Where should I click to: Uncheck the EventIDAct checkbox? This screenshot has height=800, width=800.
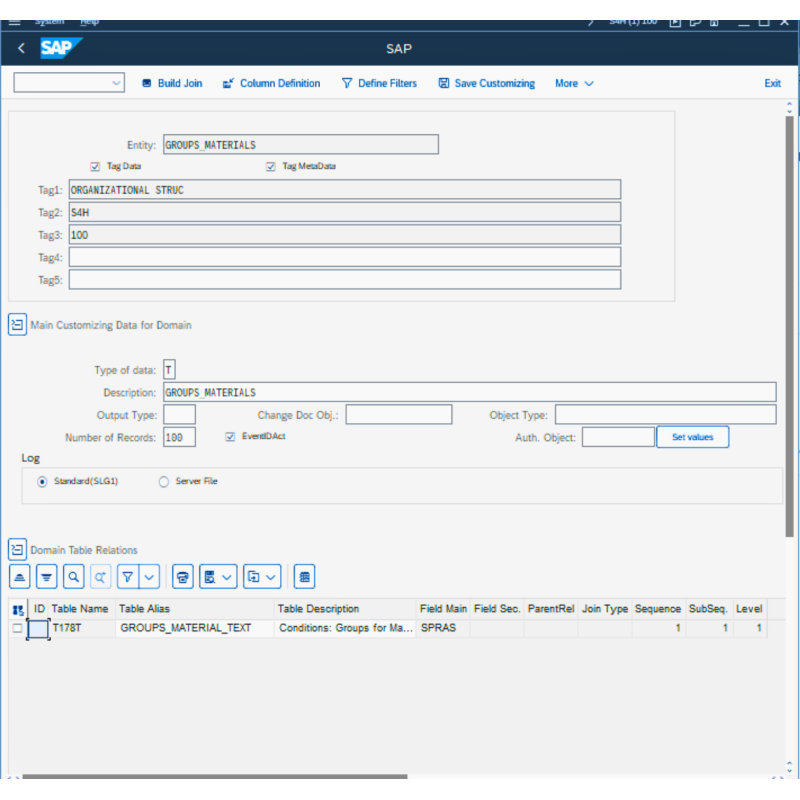(x=231, y=437)
